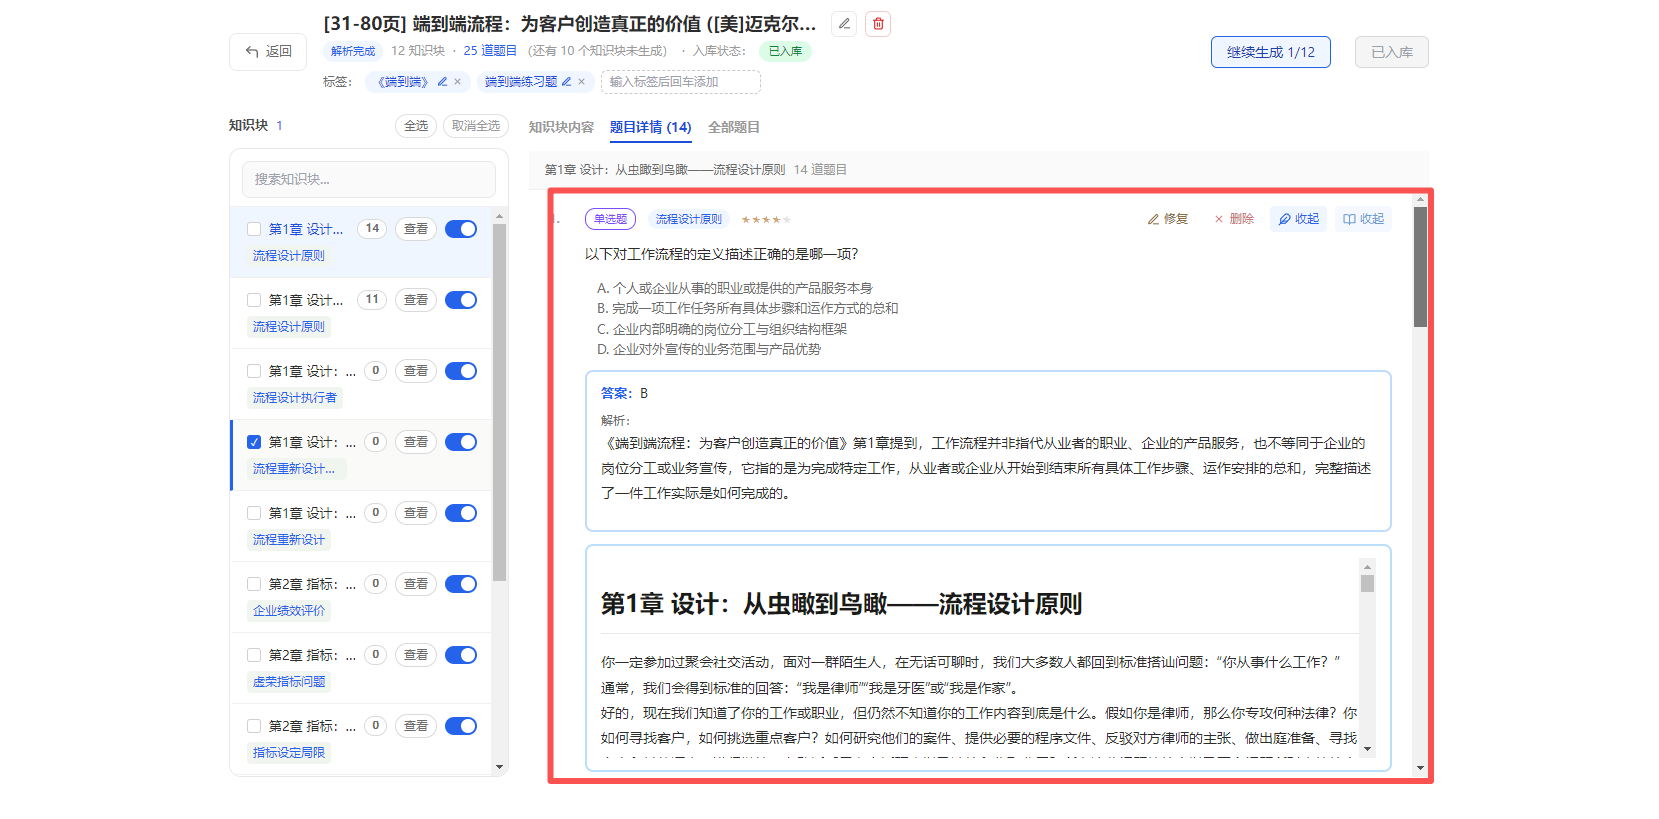Check the box for the 指标设定局限 row

click(x=254, y=726)
